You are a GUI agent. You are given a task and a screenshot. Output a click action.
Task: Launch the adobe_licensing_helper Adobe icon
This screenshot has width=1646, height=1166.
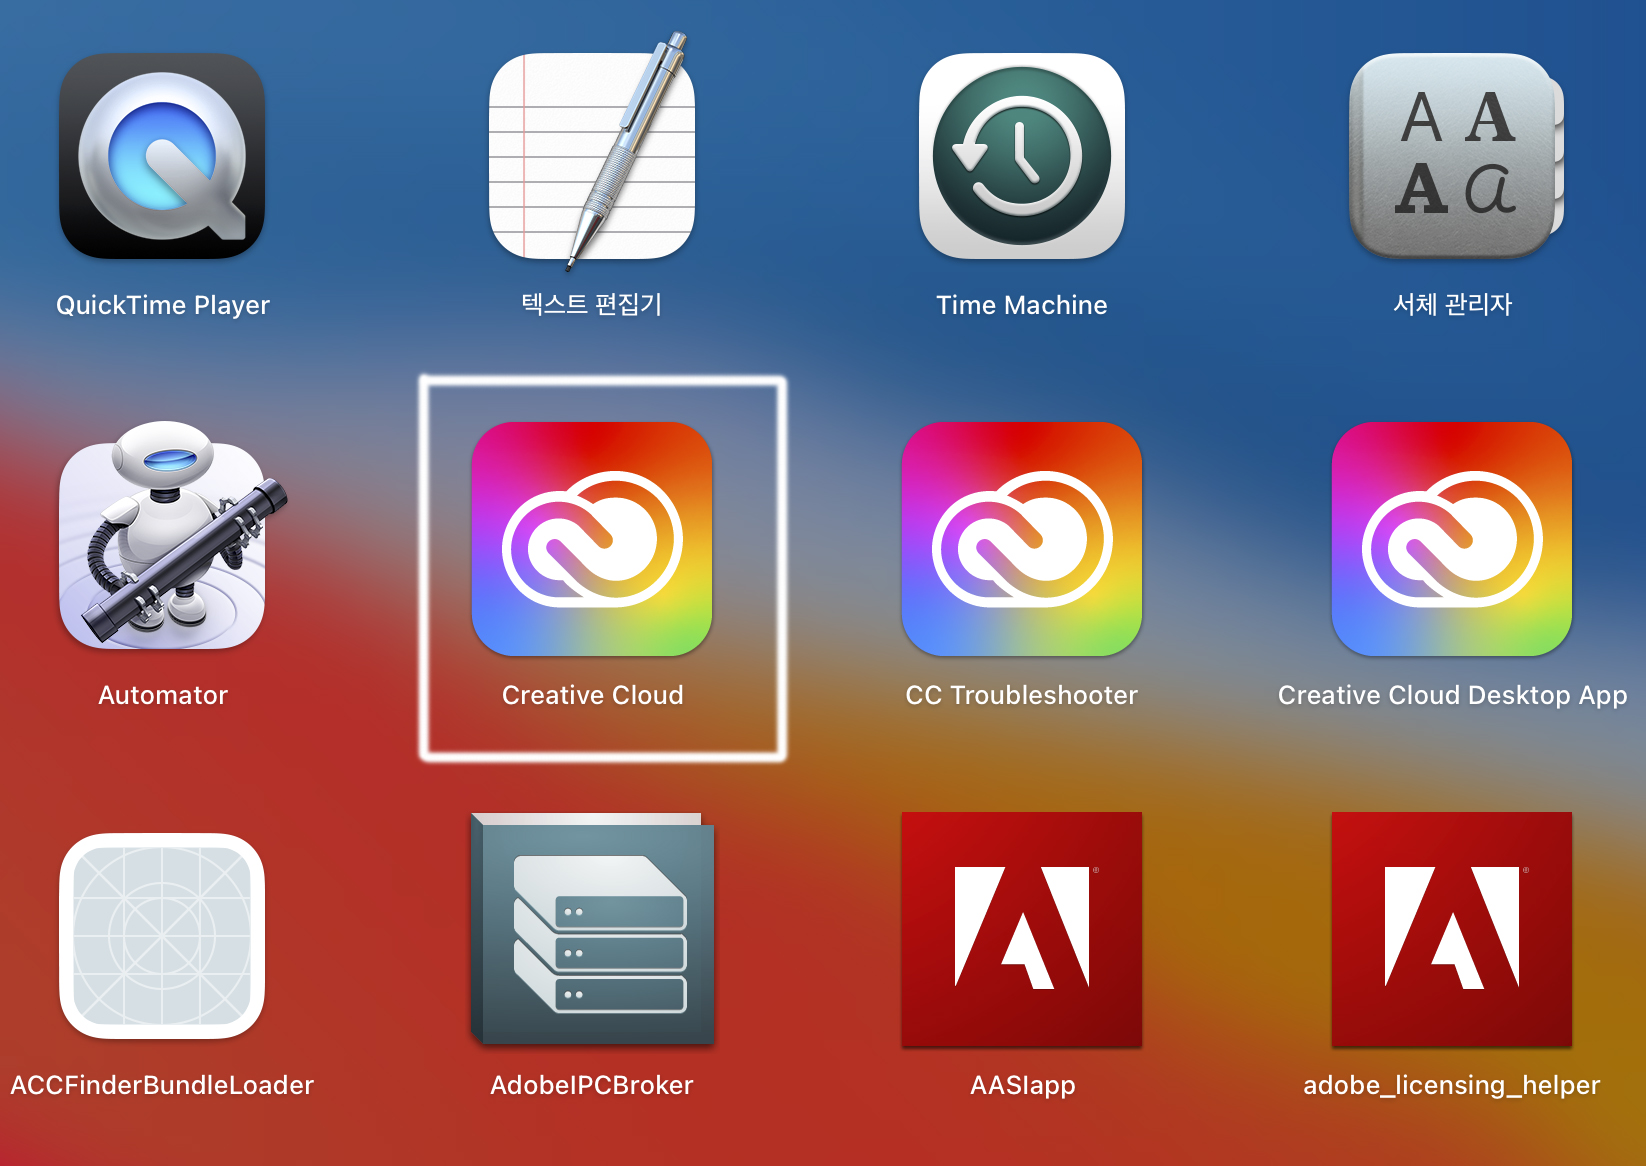1452,929
